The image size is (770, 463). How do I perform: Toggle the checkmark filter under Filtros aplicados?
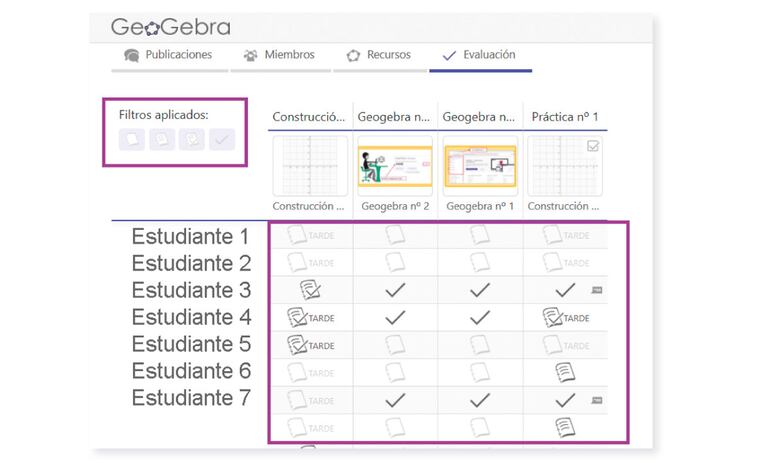click(221, 139)
